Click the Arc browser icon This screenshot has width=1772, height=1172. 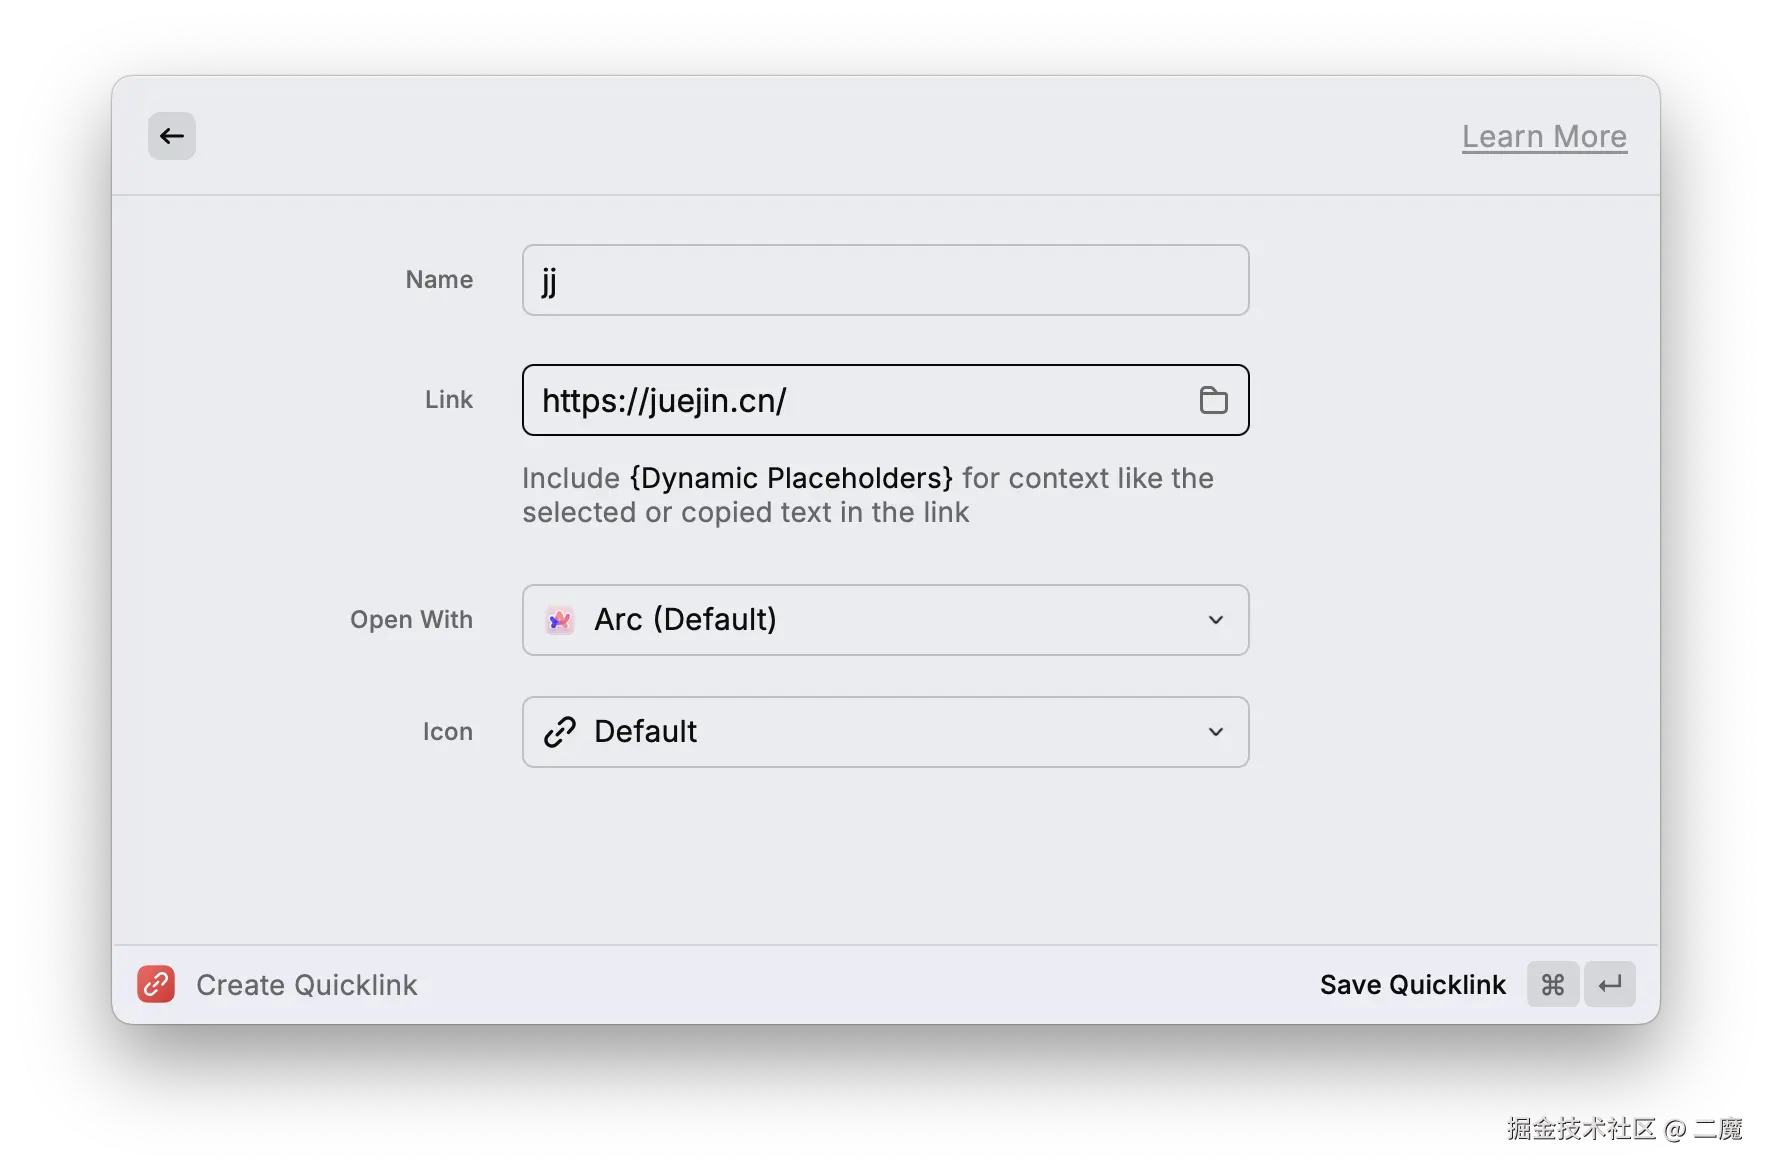(560, 620)
